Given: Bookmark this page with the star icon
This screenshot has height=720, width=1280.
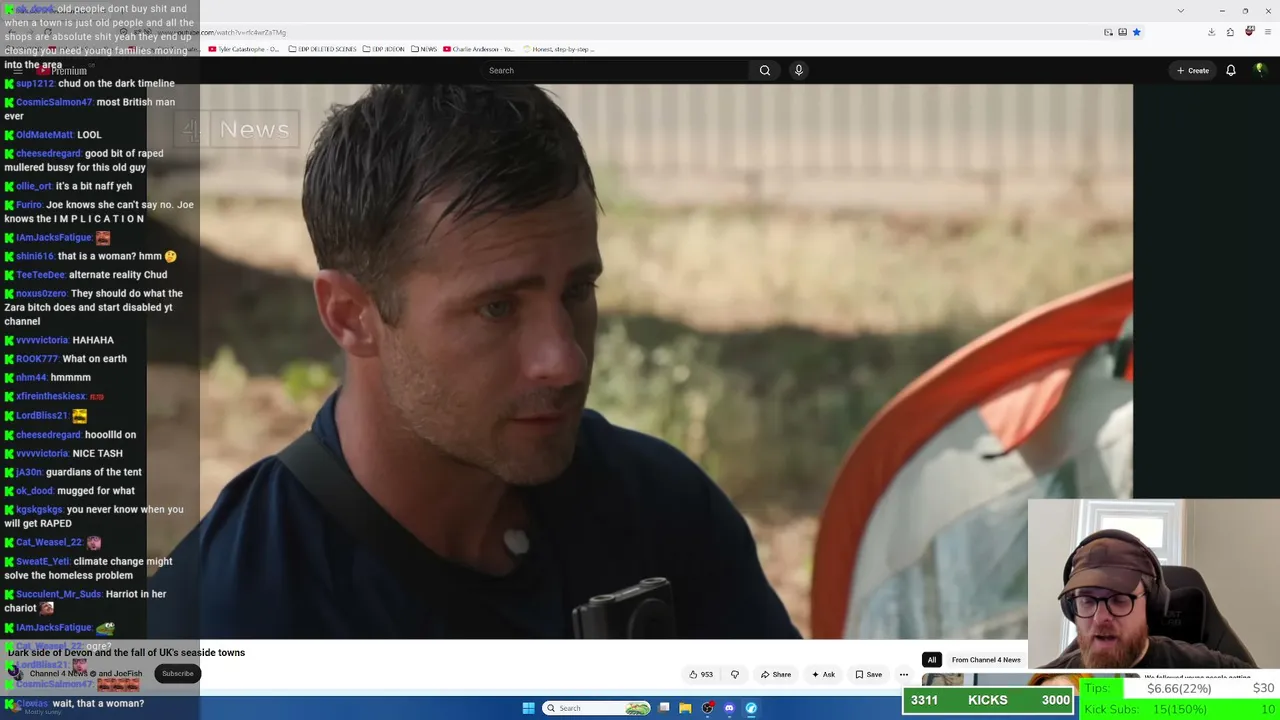Looking at the screenshot, I should pyautogui.click(x=1137, y=32).
